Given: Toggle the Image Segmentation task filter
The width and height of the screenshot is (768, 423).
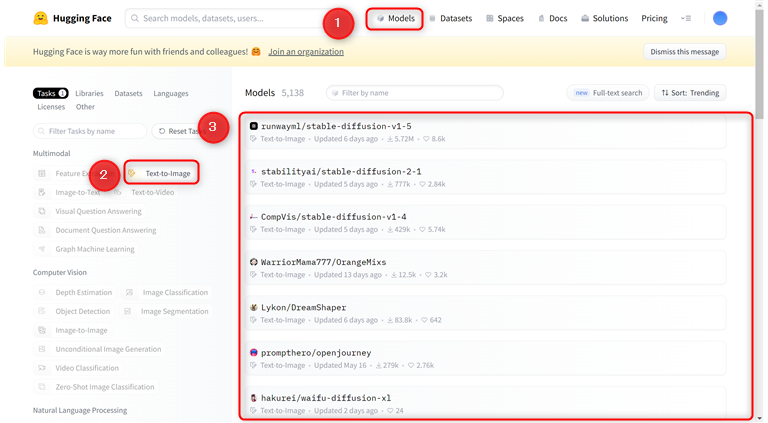Looking at the screenshot, I should (166, 311).
